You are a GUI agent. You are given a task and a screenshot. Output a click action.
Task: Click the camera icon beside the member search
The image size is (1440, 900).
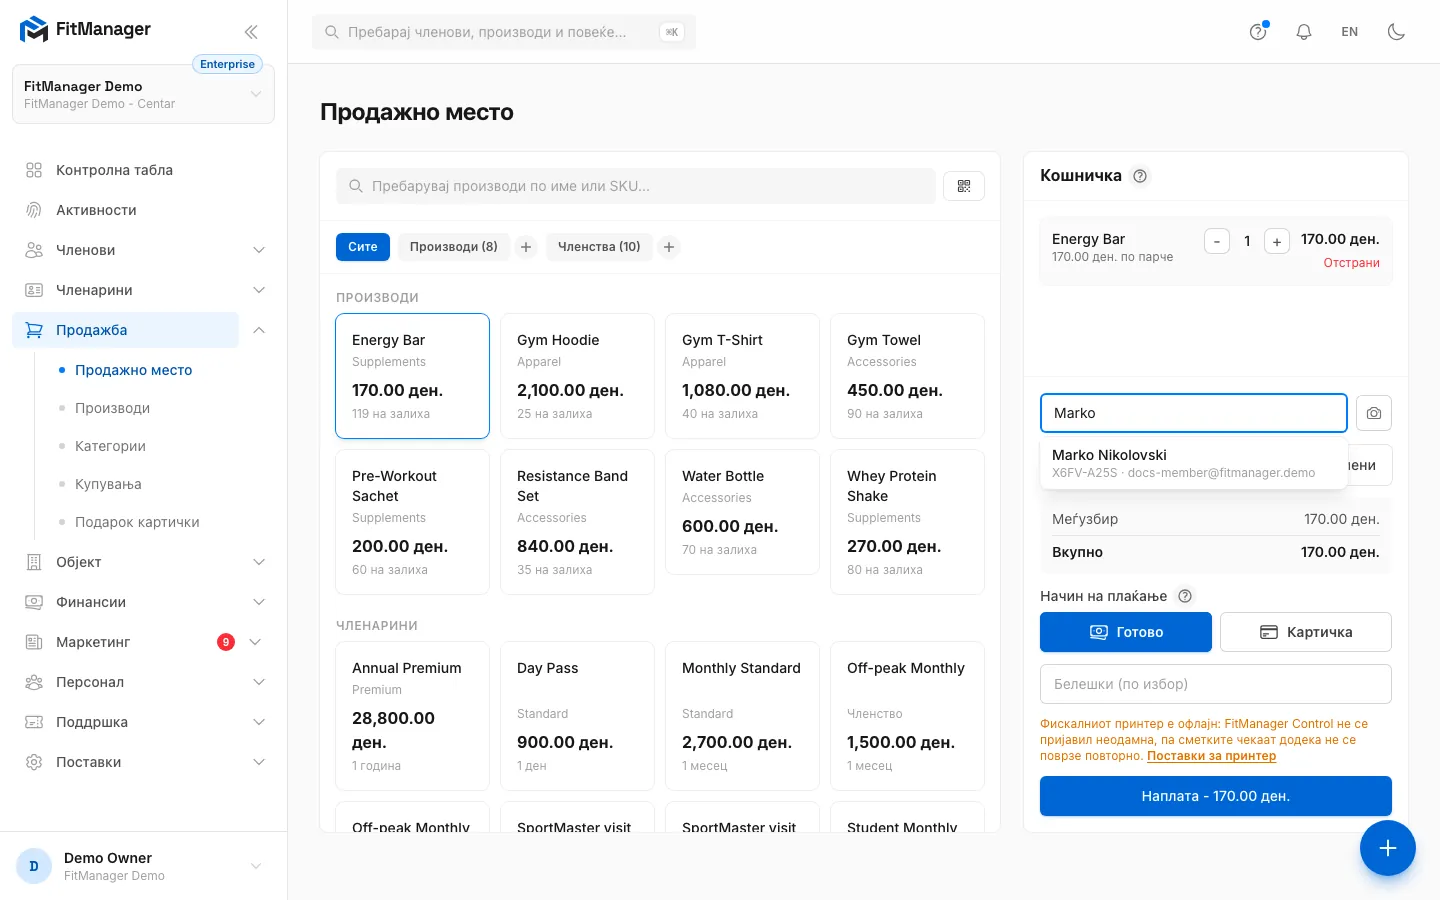tap(1374, 413)
